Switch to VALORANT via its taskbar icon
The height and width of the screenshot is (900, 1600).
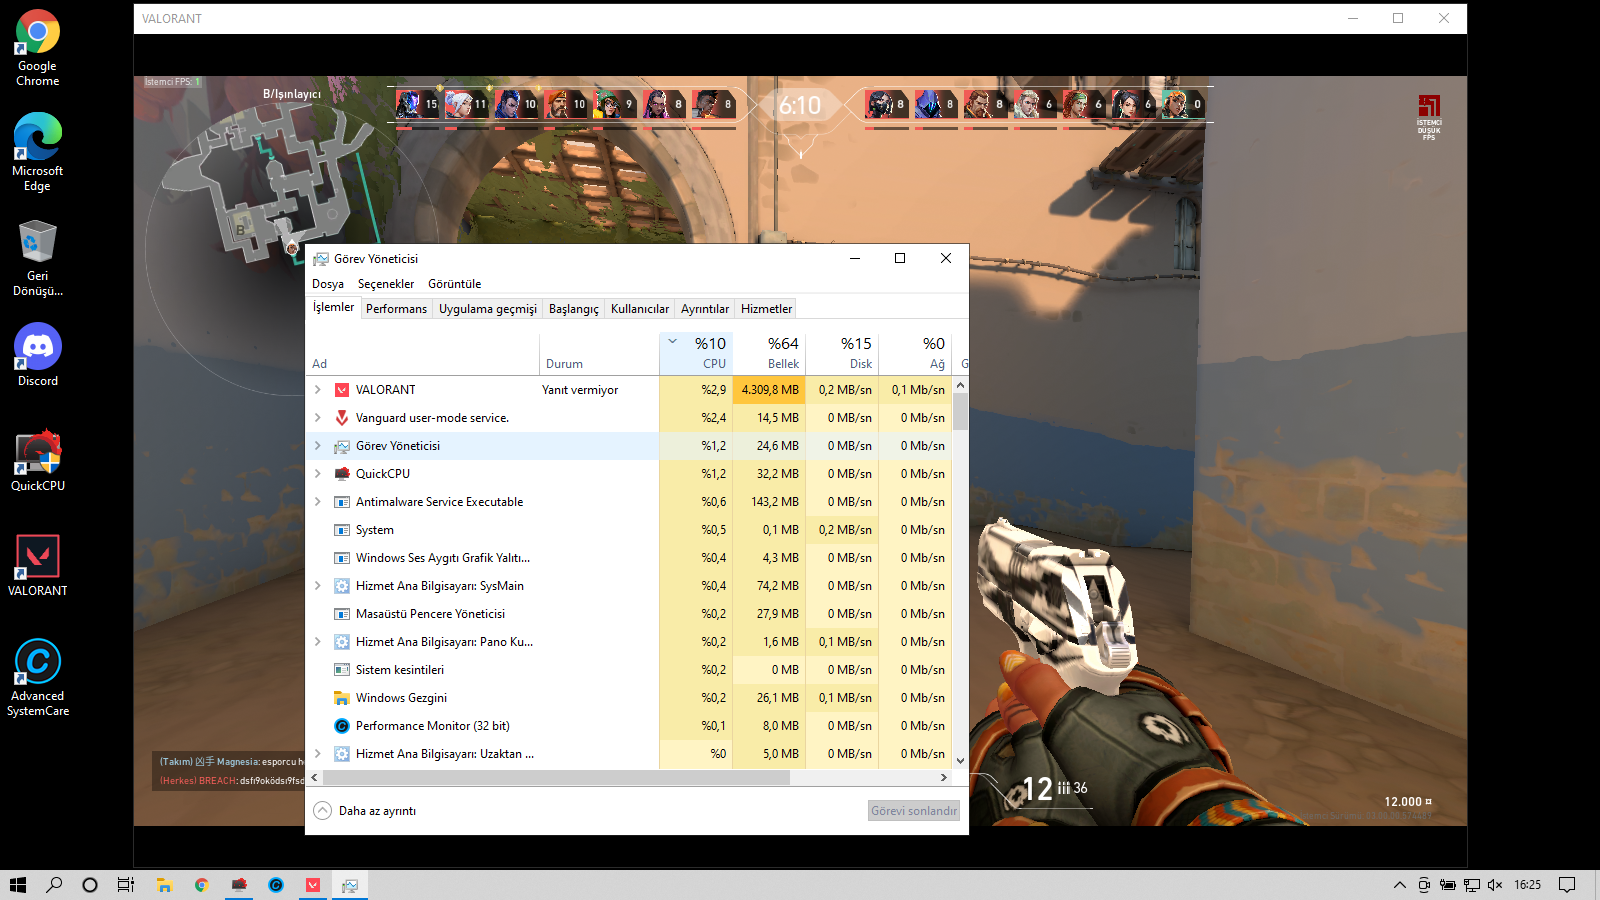coord(313,885)
